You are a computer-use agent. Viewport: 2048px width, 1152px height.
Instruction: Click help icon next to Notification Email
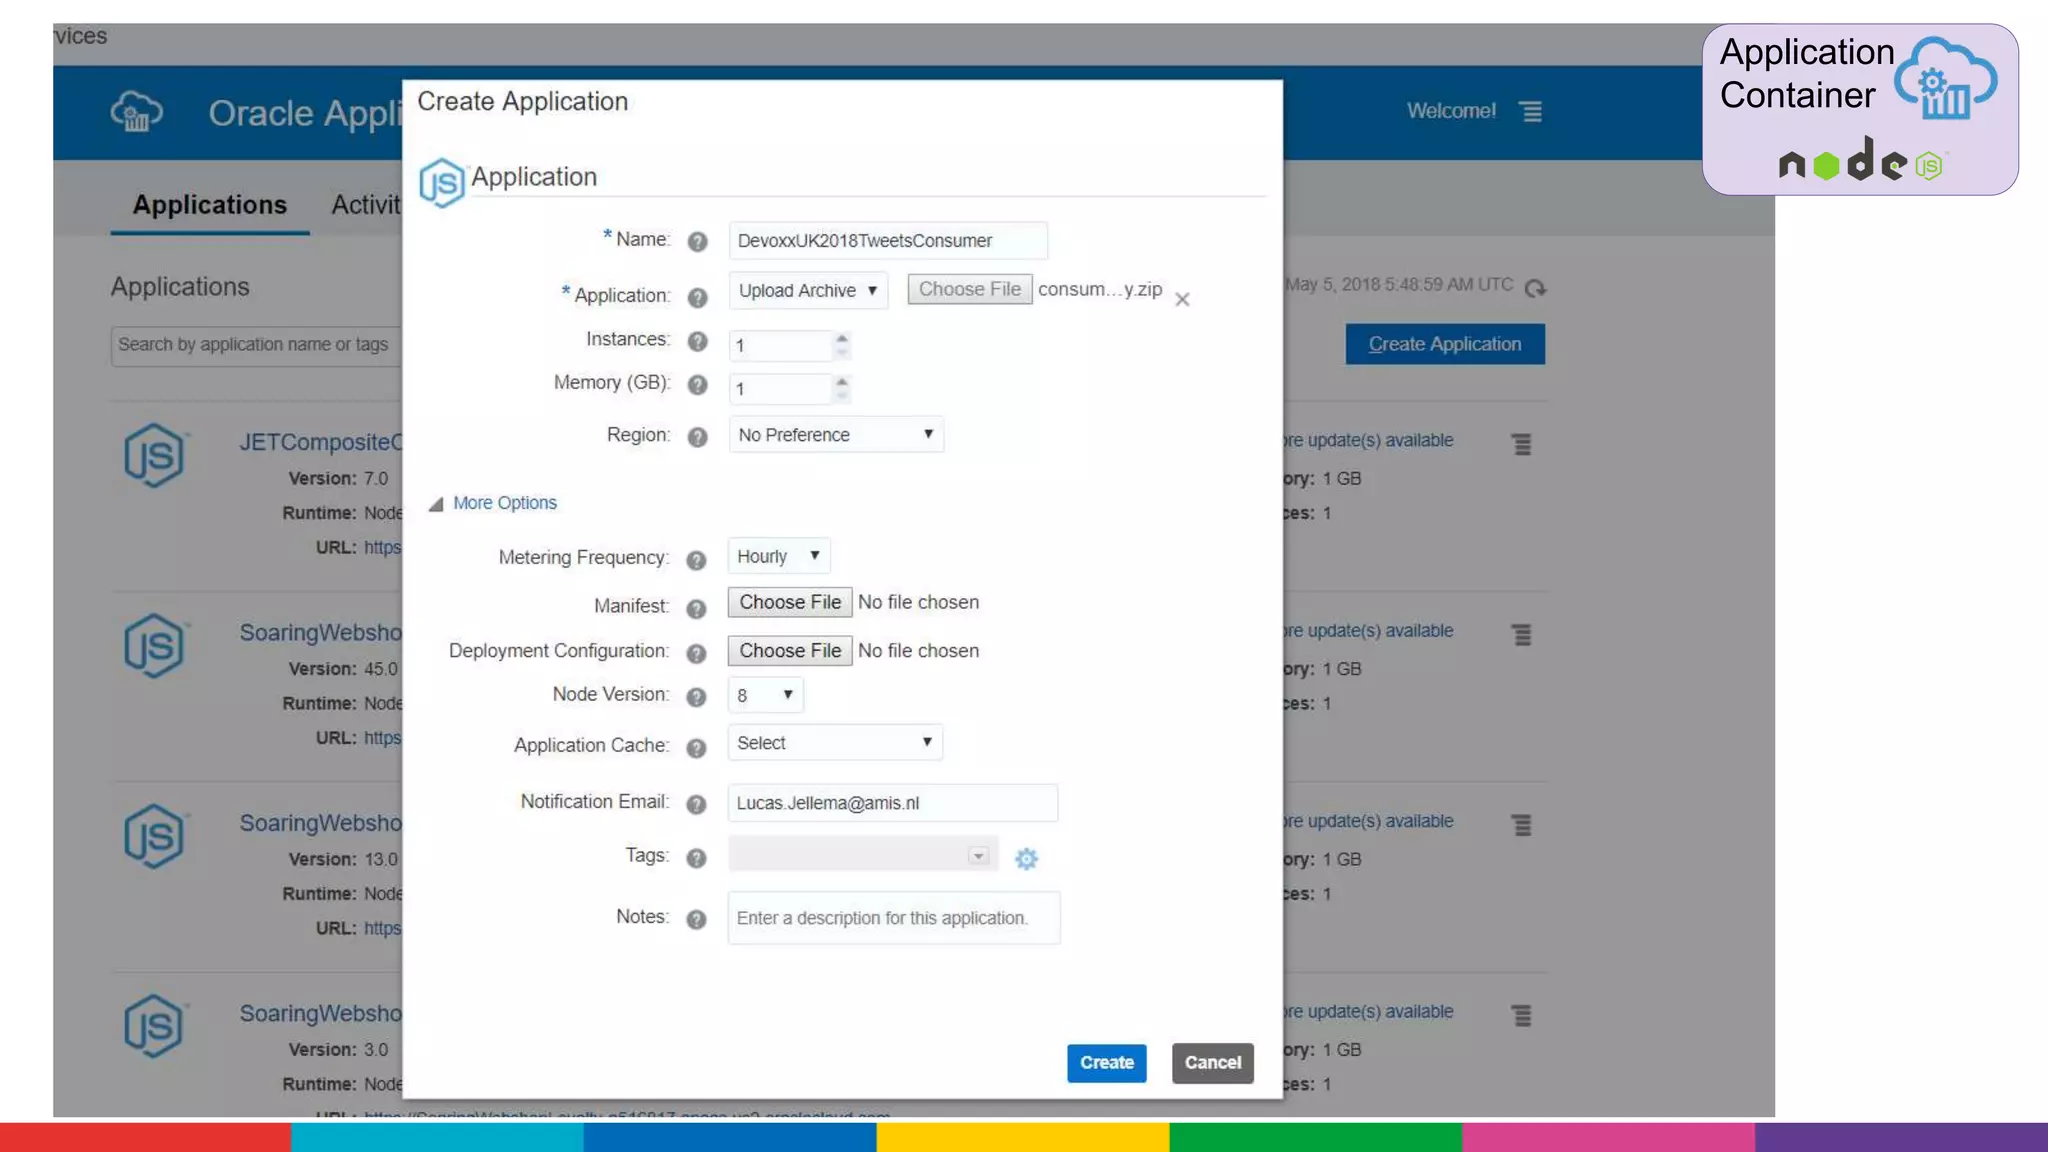click(696, 804)
